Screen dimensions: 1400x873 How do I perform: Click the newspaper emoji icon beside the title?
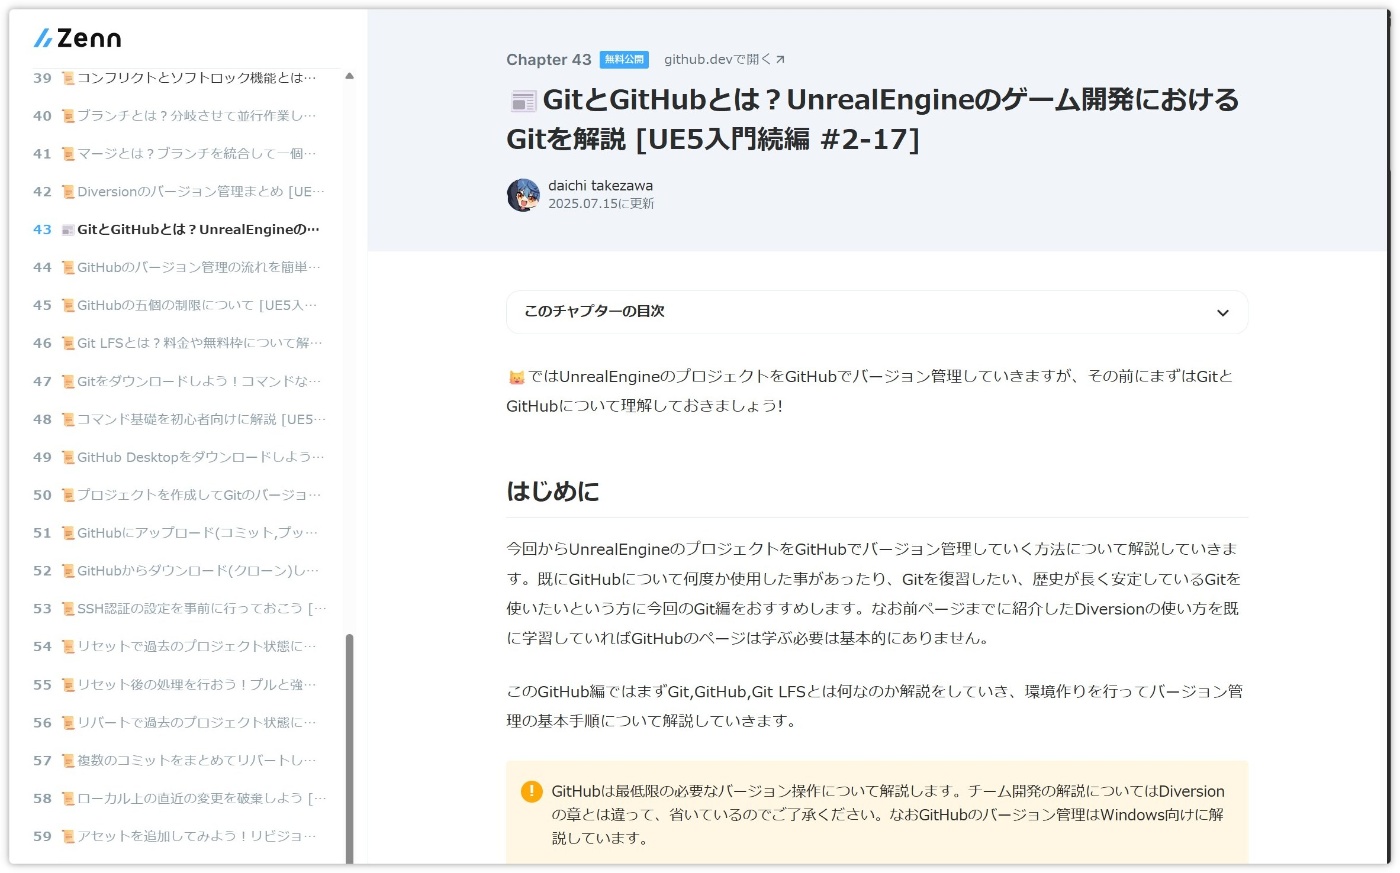click(x=523, y=101)
